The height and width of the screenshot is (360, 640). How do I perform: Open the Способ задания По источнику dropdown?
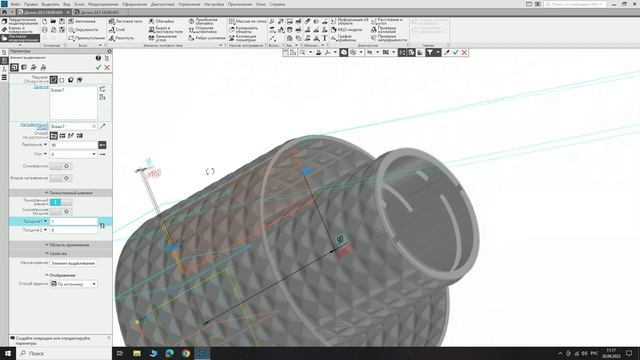[x=94, y=284]
